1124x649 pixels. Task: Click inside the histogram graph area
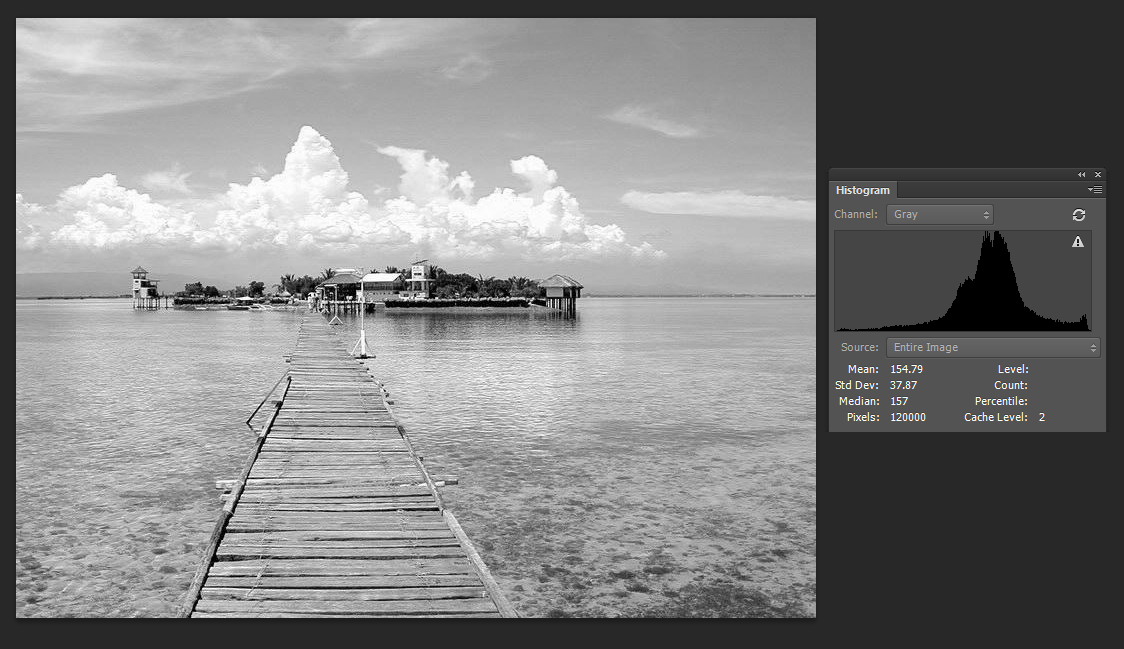pos(963,280)
